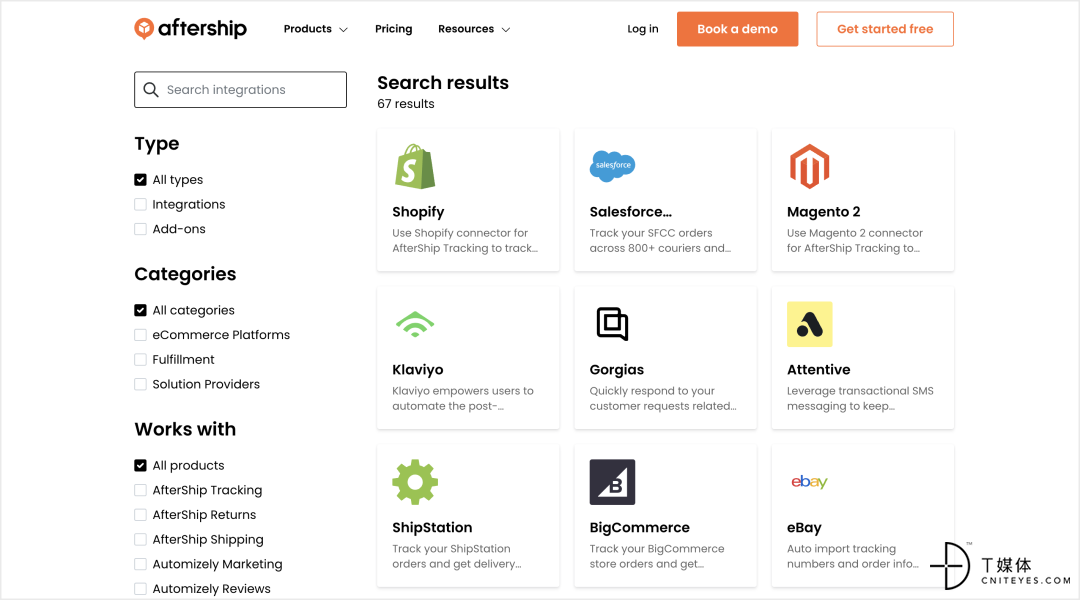
Task: Open the Magento 2 logo
Action: coord(809,166)
